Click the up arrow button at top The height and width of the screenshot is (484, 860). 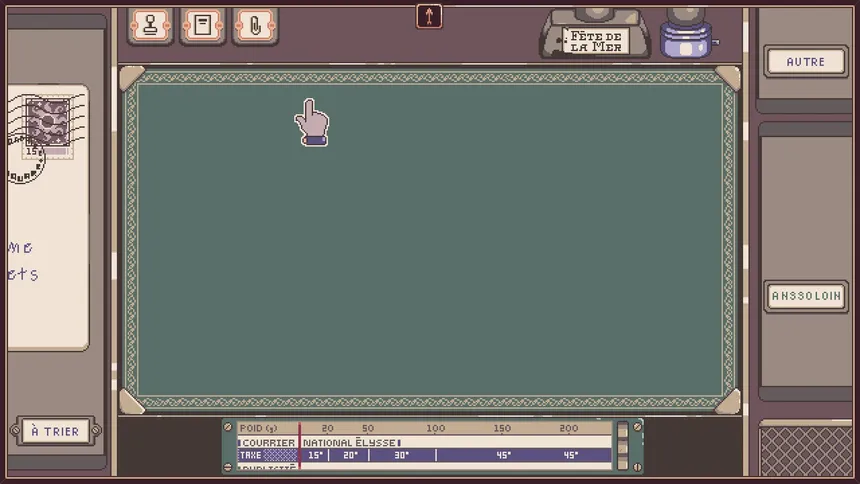pyautogui.click(x=429, y=16)
